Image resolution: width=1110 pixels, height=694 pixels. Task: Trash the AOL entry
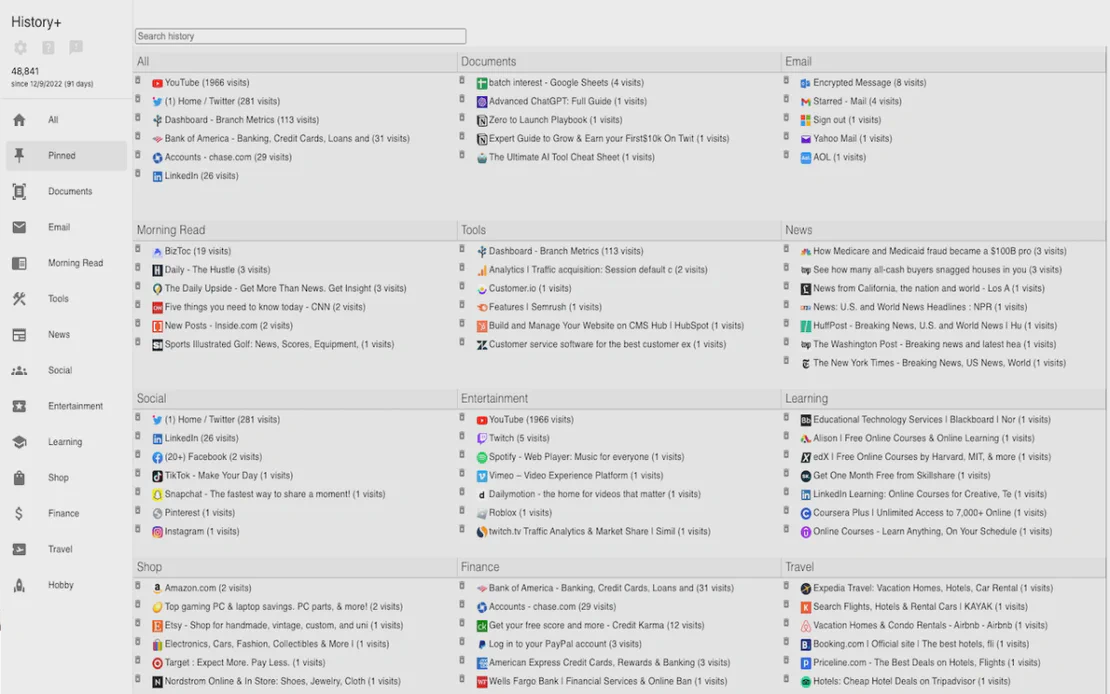click(x=786, y=155)
